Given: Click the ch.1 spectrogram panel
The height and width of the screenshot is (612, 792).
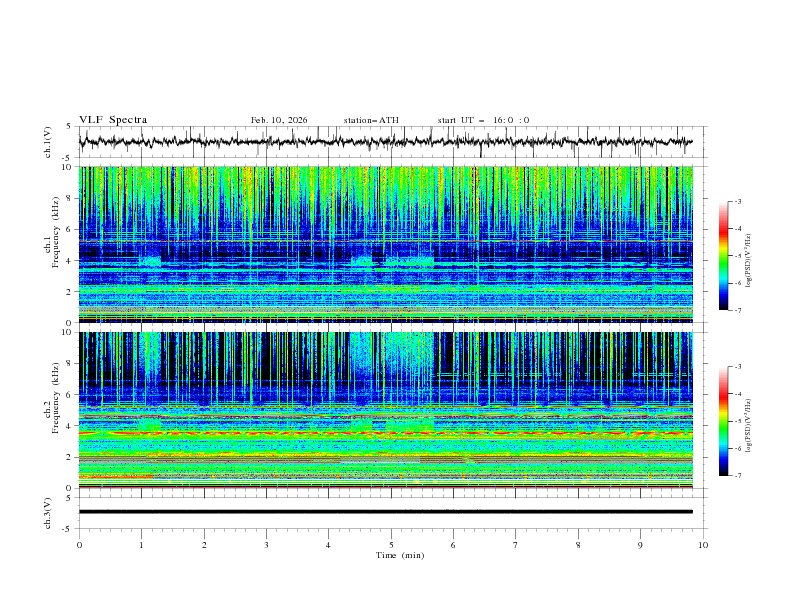Looking at the screenshot, I should (x=385, y=244).
